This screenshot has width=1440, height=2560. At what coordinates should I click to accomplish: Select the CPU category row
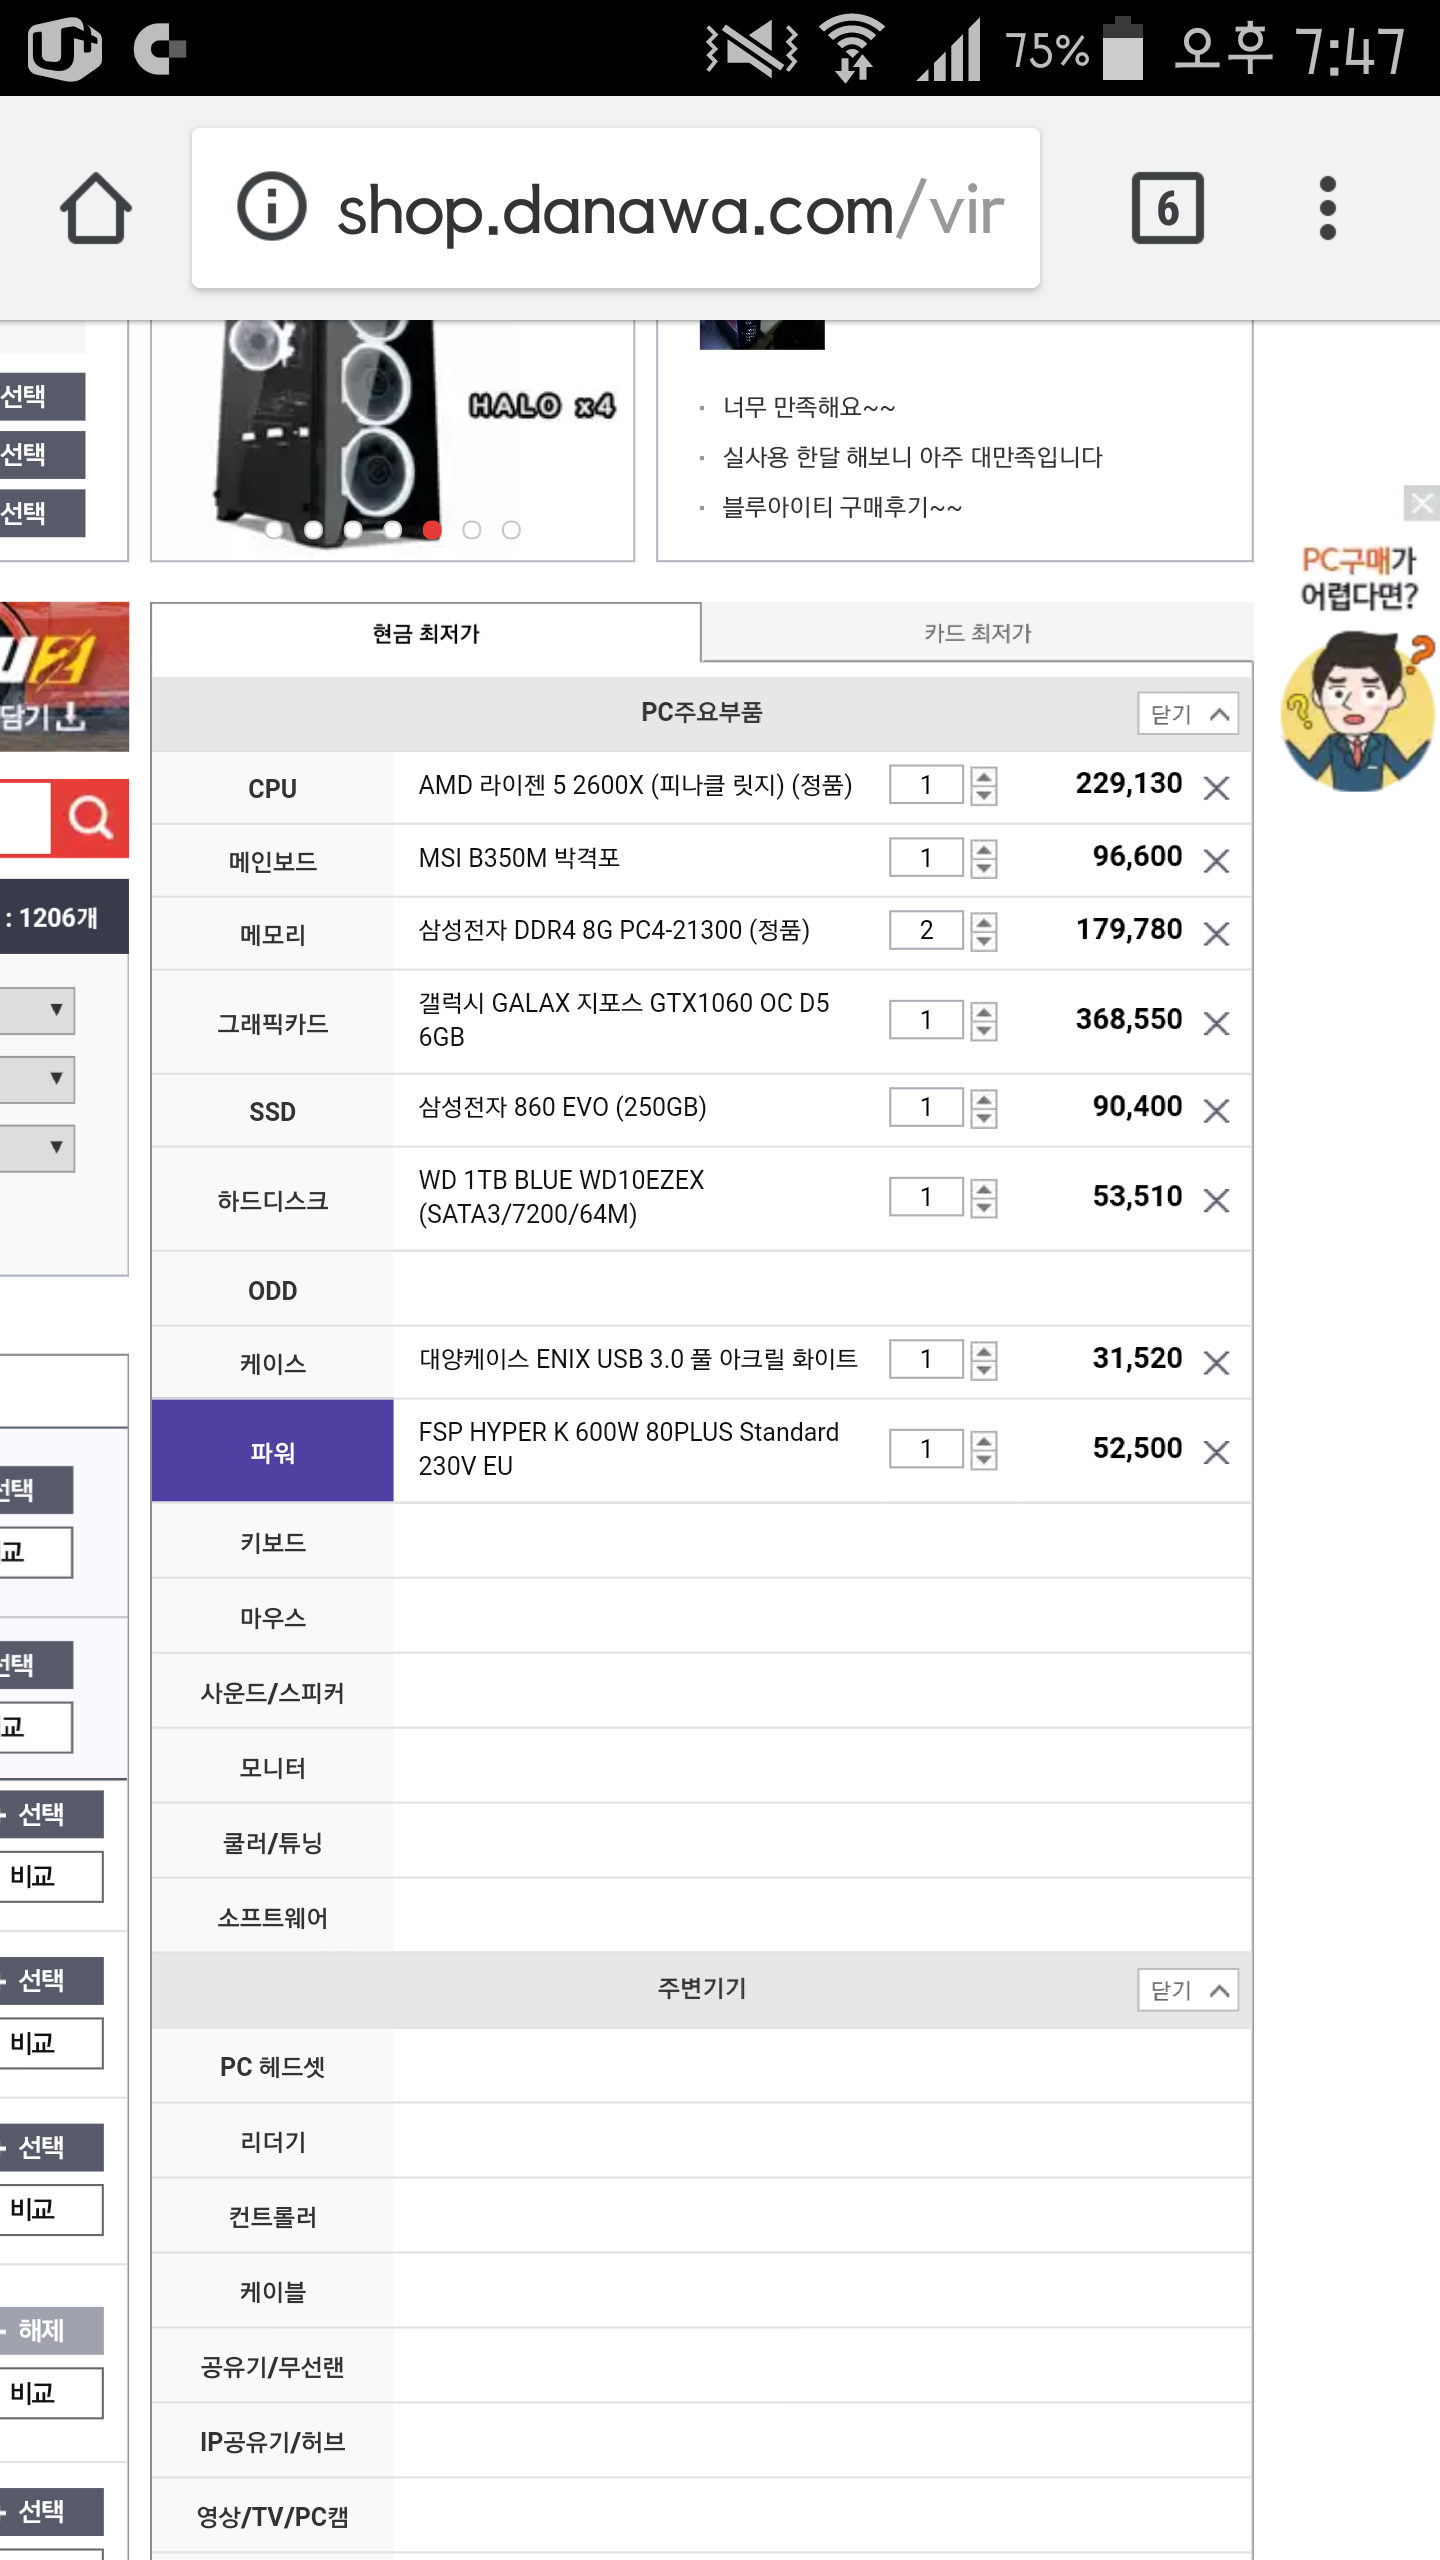(x=272, y=788)
